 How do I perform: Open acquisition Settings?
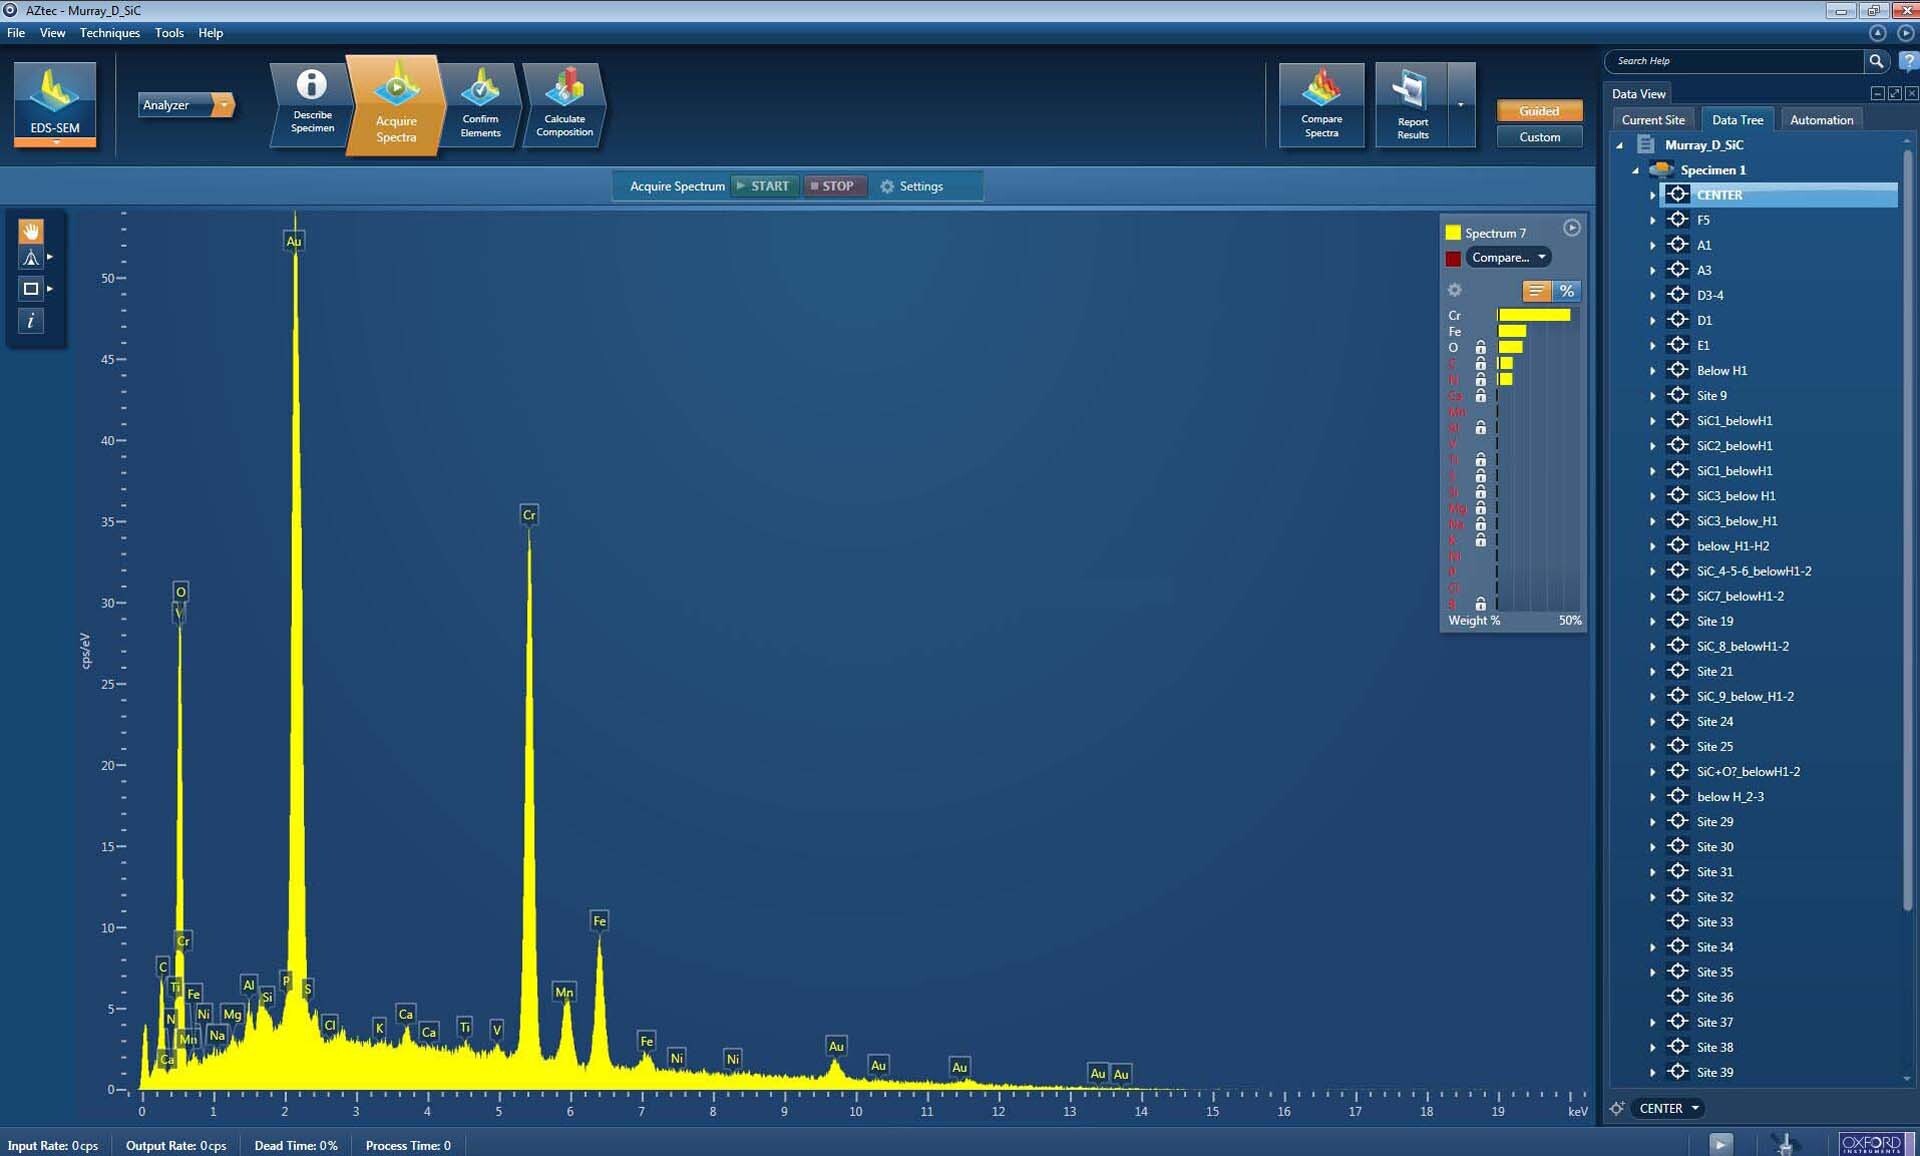coord(912,186)
